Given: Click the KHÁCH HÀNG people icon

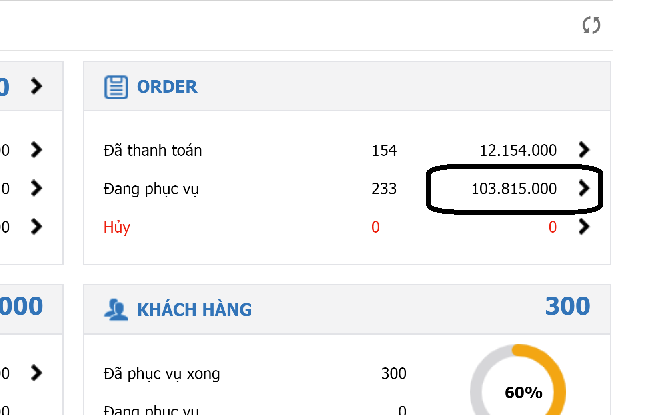Looking at the screenshot, I should (x=115, y=310).
